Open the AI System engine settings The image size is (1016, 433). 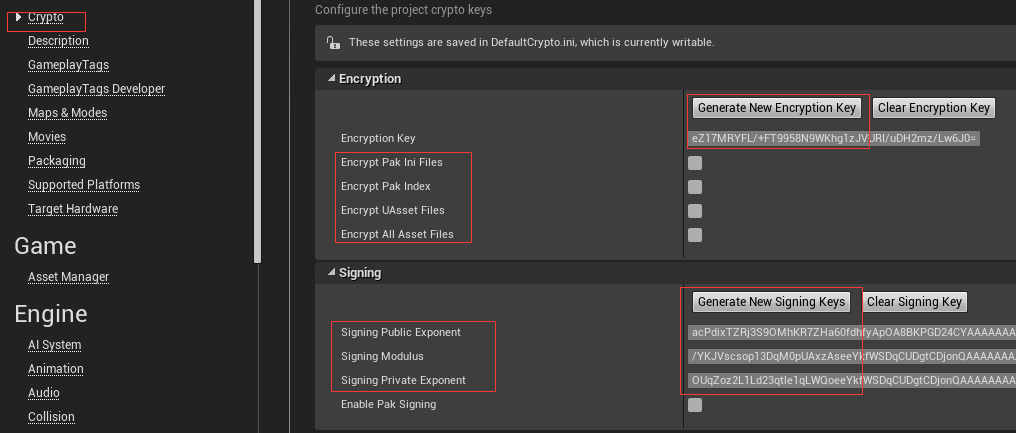point(54,345)
